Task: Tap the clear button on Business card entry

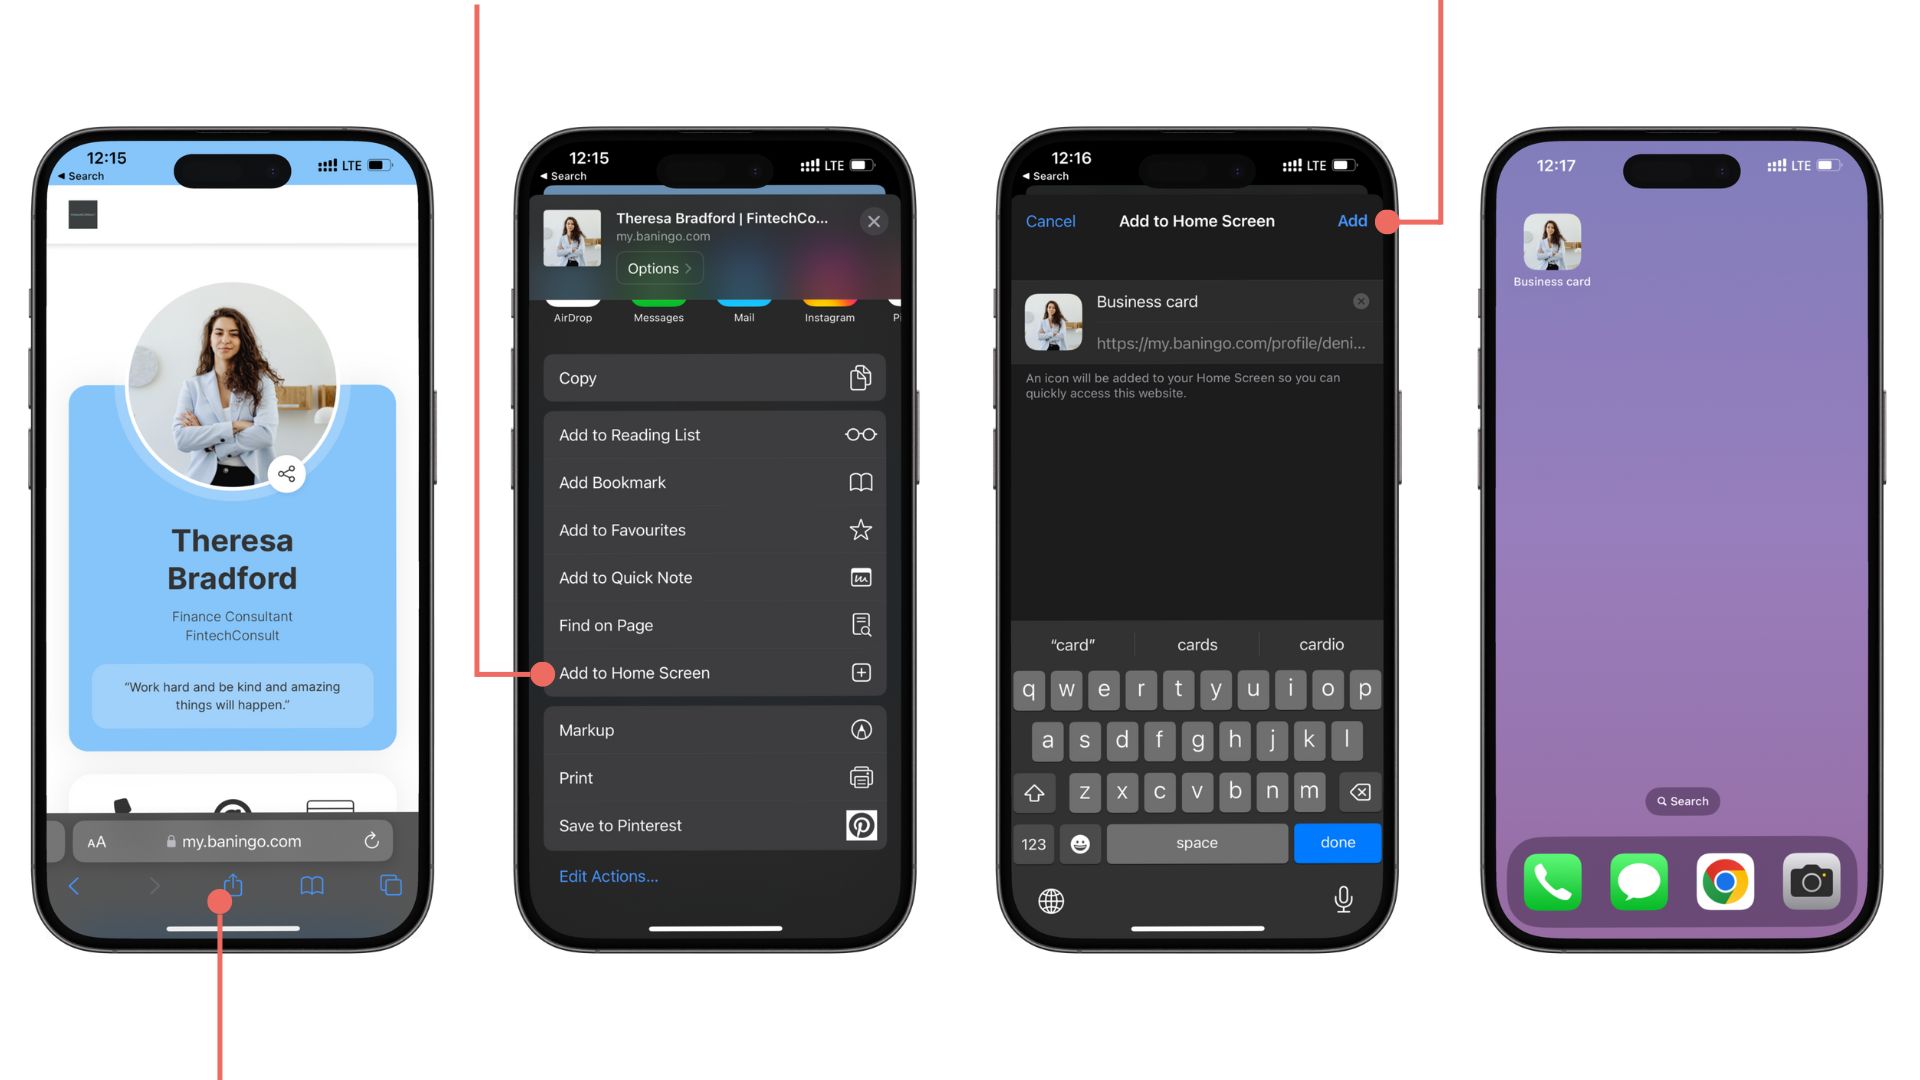Action: tap(1362, 302)
